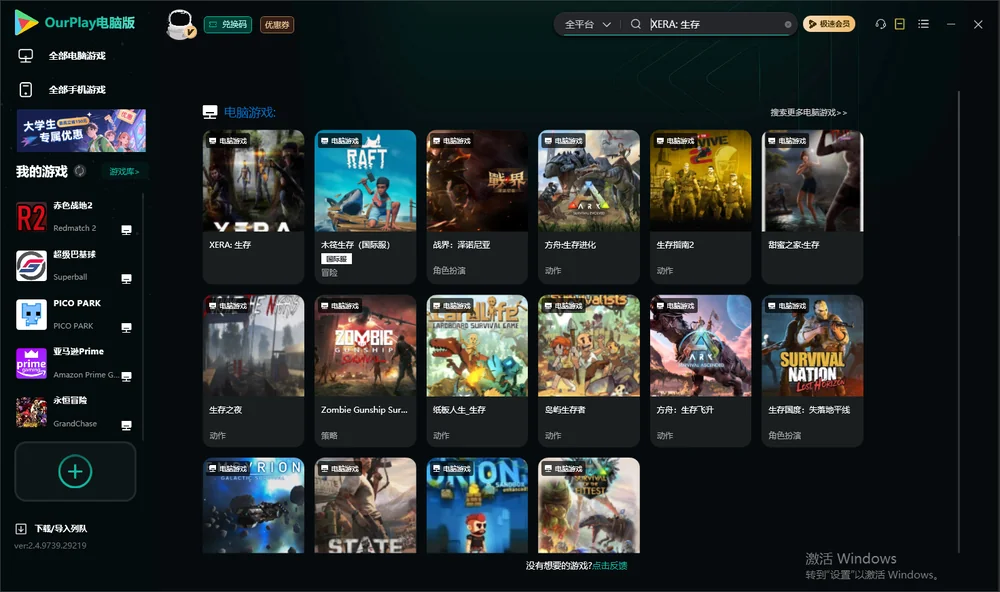Refresh the 我的游戏 list
This screenshot has width=1000, height=592.
[x=80, y=171]
